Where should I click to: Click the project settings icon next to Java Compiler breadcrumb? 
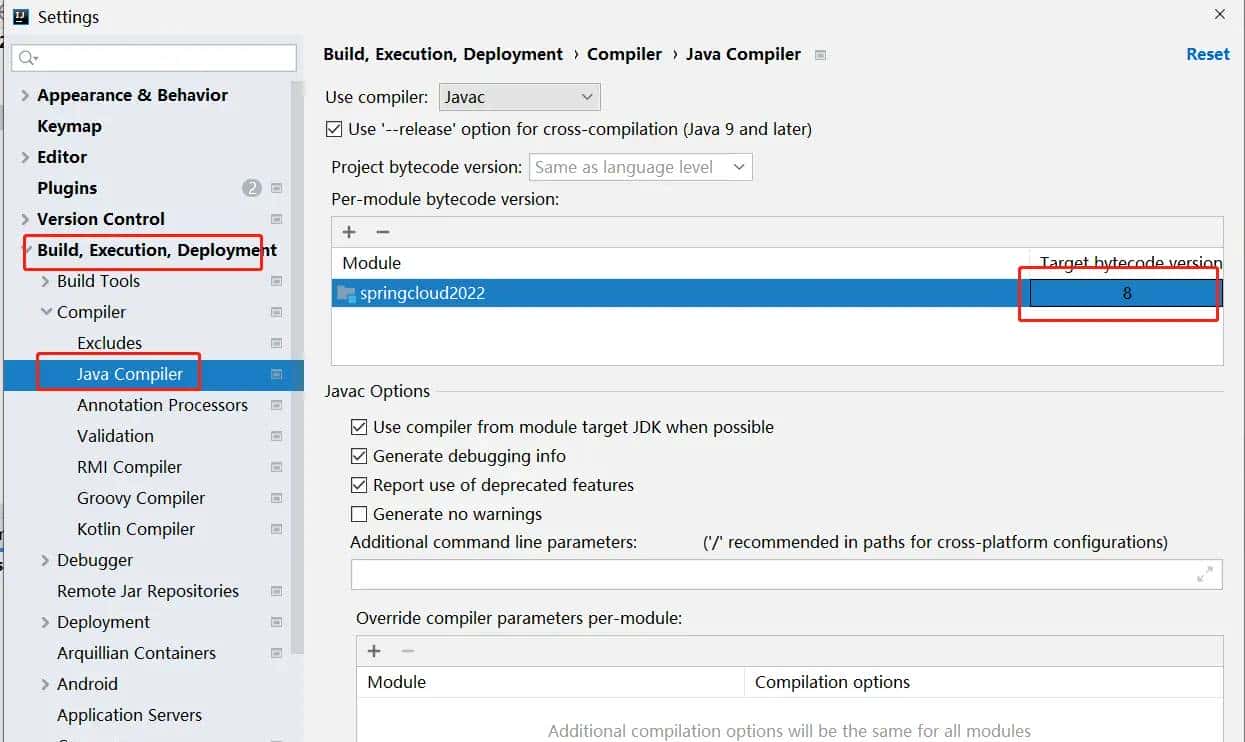tap(820, 55)
